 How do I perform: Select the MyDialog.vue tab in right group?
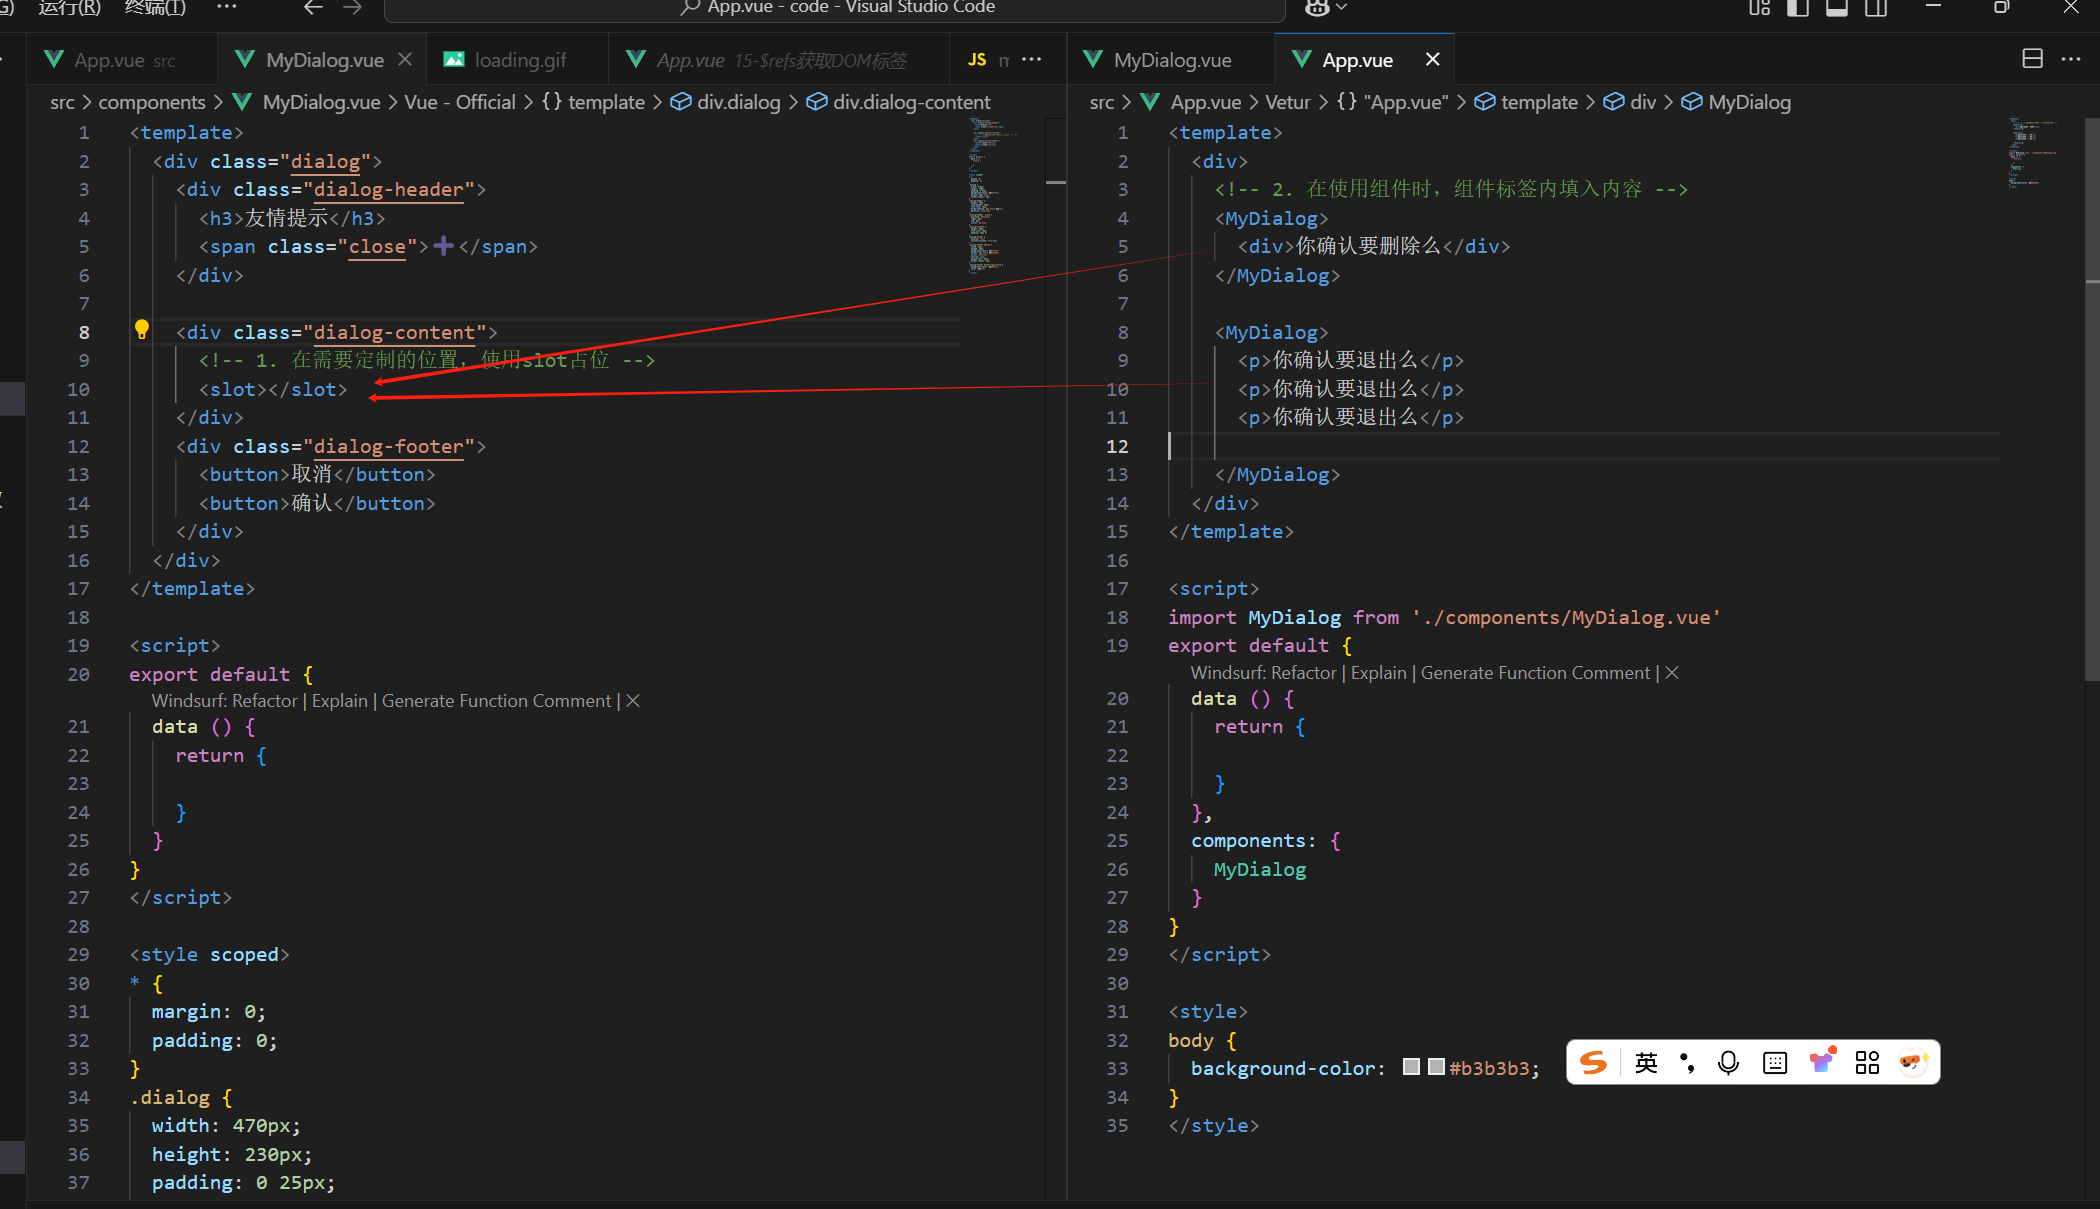pos(1172,60)
